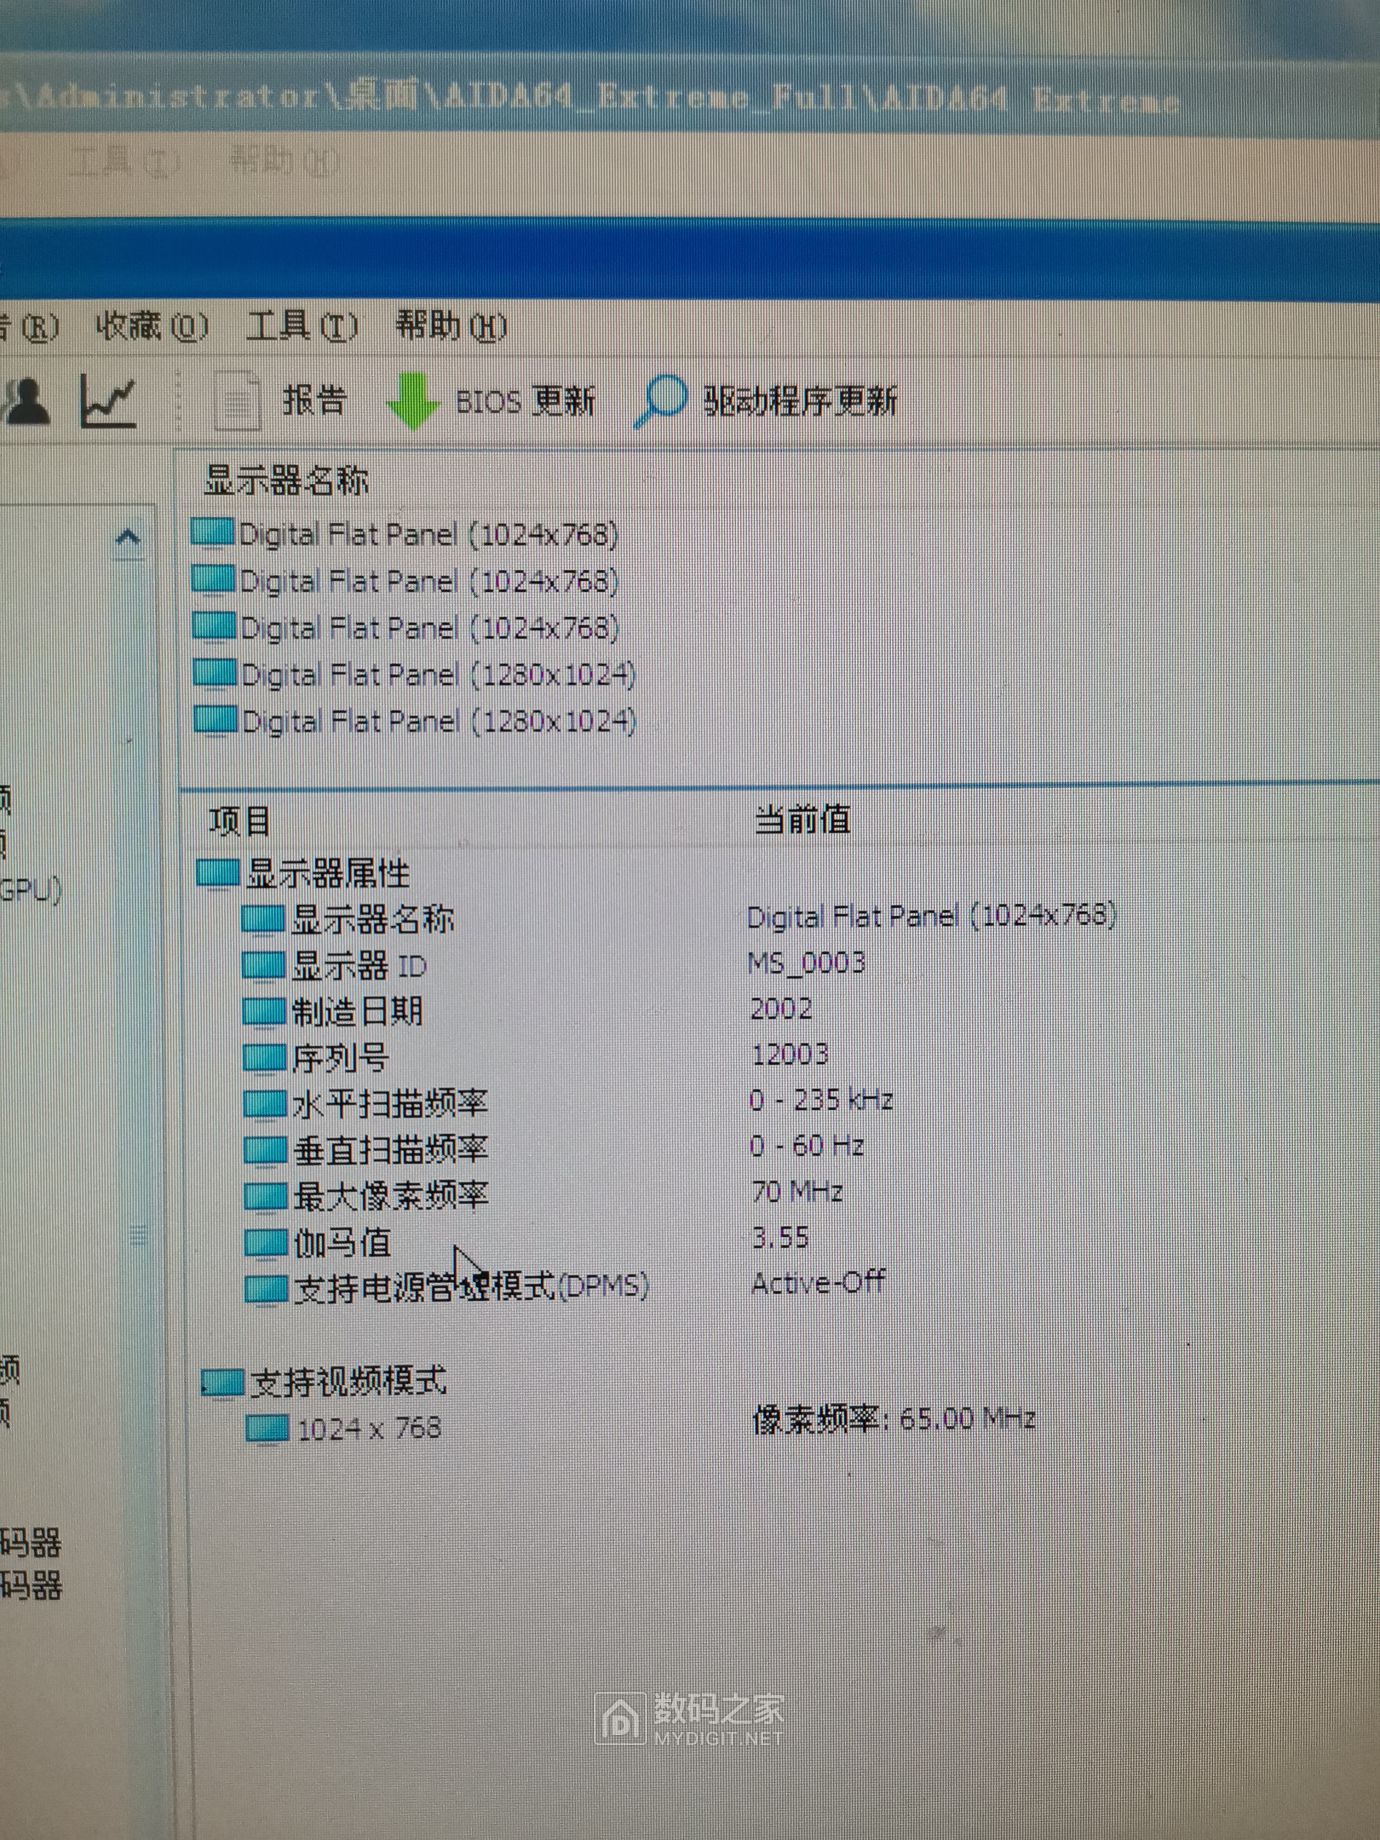The height and width of the screenshot is (1840, 1380).
Task: Click monitor icon of first 1024x768 entry
Action: click(212, 532)
